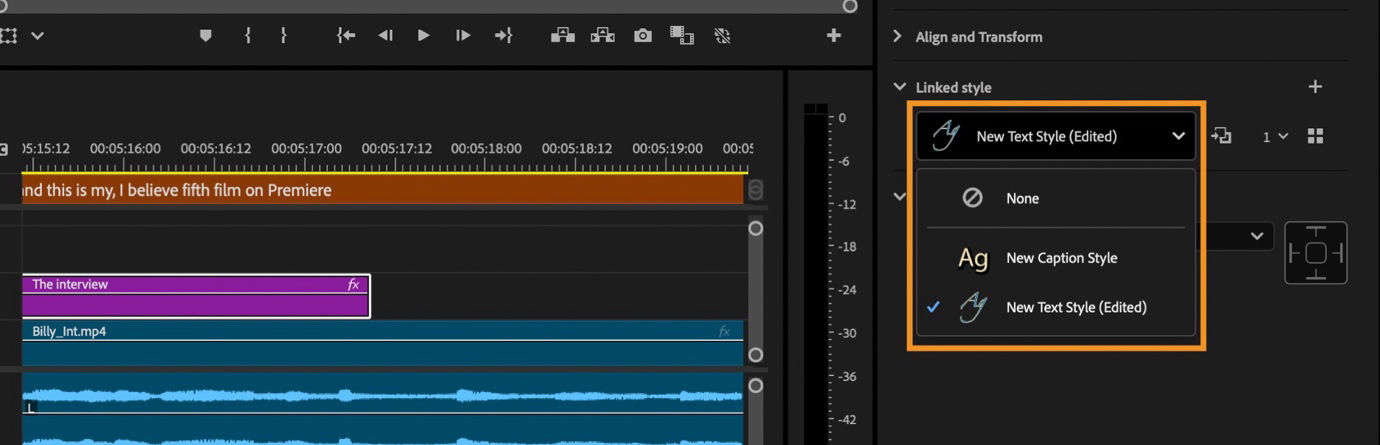Click the 00:05:18:00 mark on the ruler
The height and width of the screenshot is (445, 1380).
pos(486,148)
